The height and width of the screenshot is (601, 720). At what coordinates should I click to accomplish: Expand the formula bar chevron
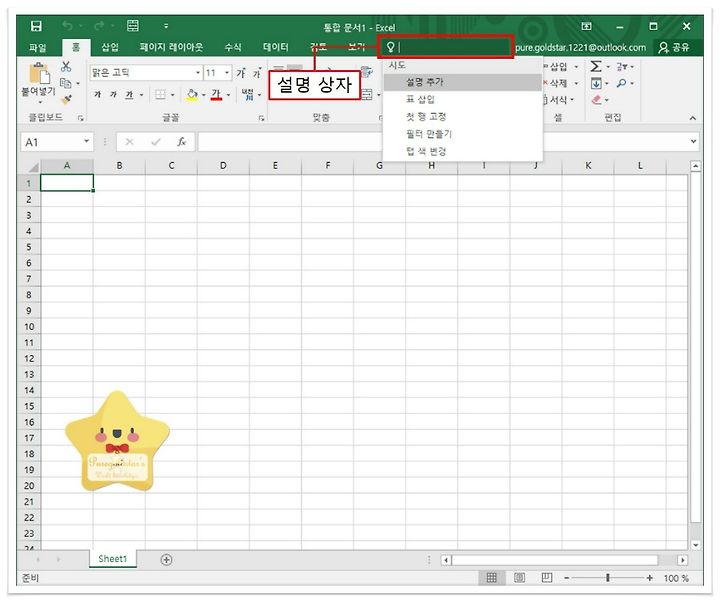pos(693,141)
